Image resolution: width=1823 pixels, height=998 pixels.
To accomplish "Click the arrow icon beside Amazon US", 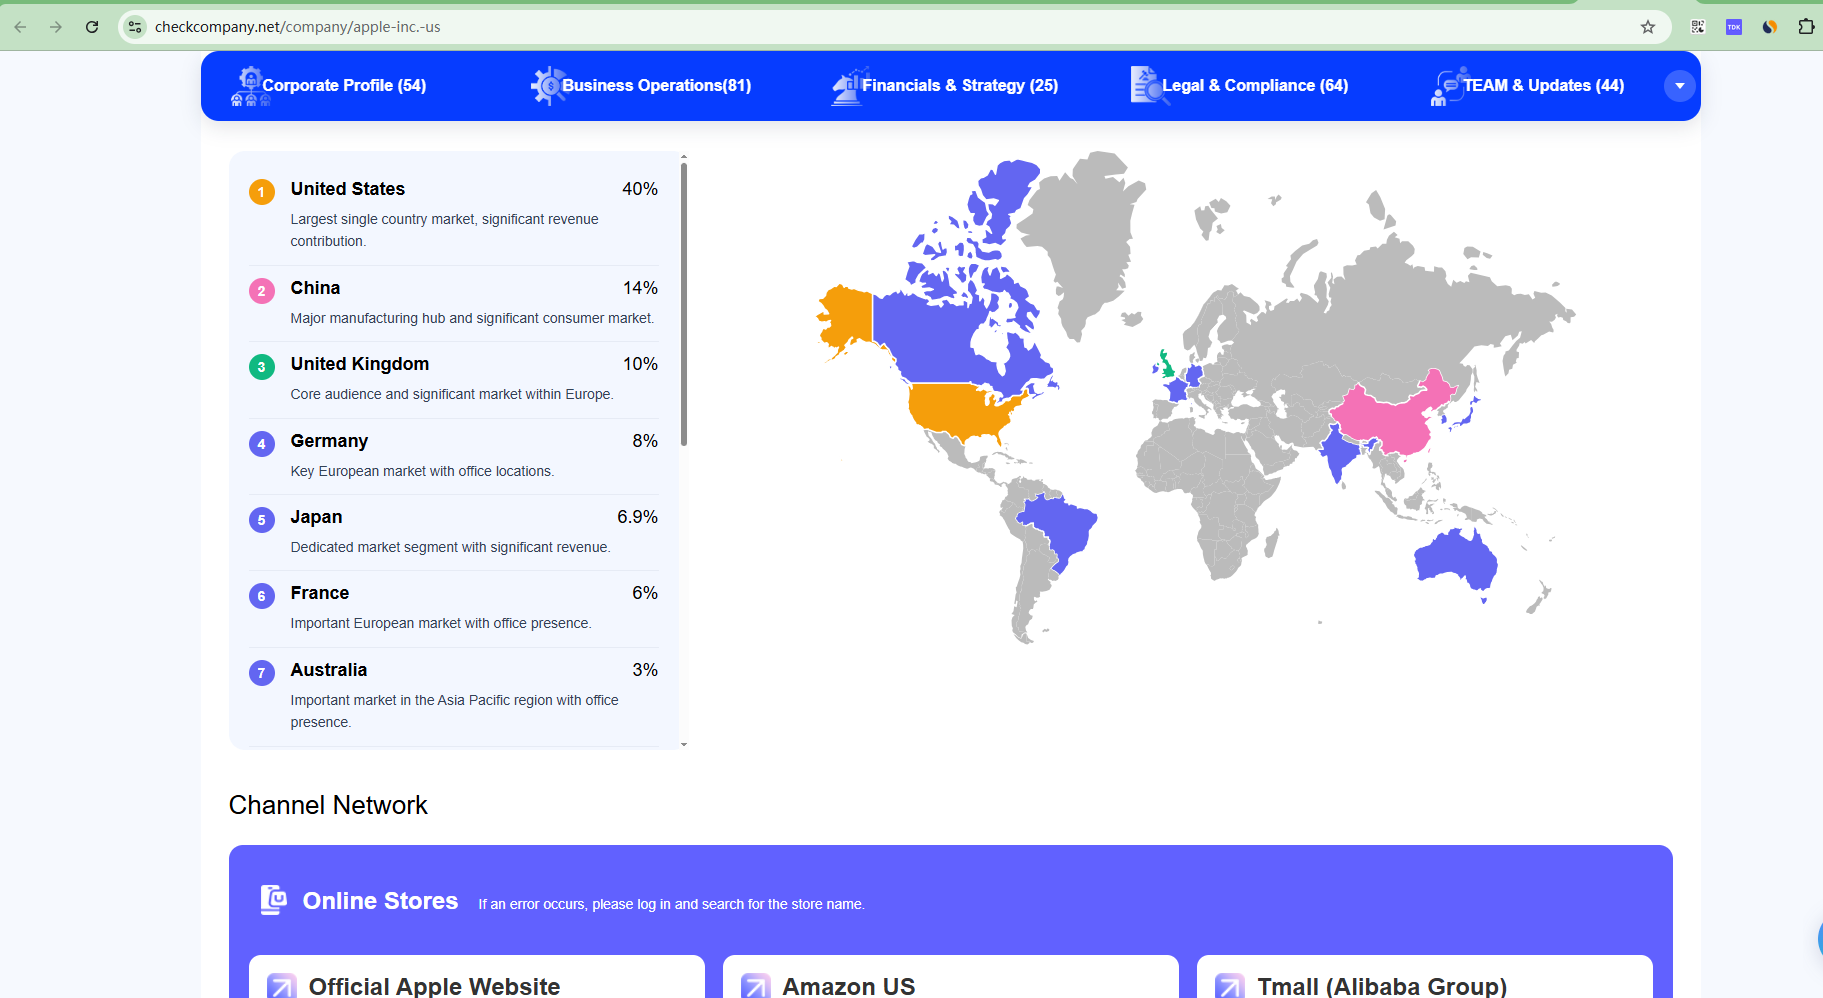I will click(x=755, y=986).
